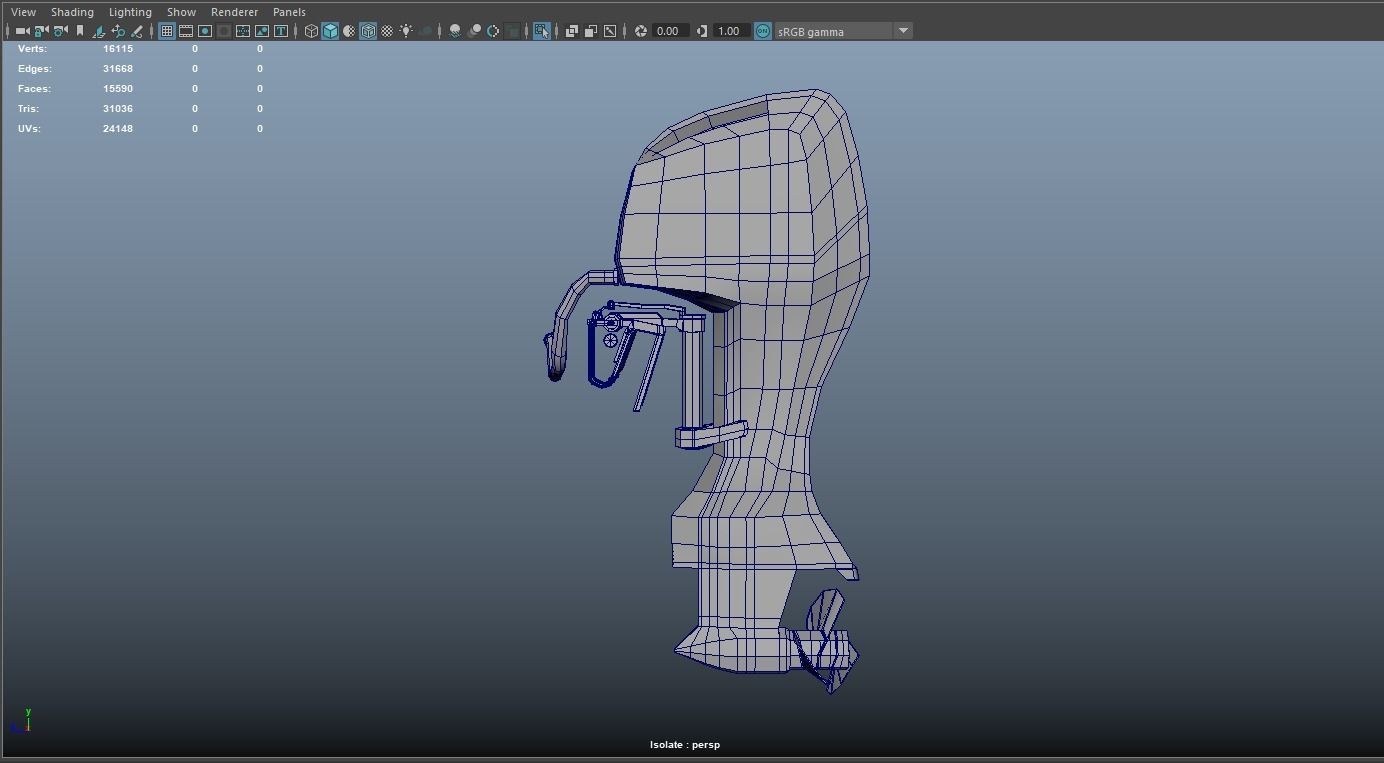This screenshot has width=1384, height=763.
Task: Toggle the Resolution Gate display
Action: coord(205,31)
